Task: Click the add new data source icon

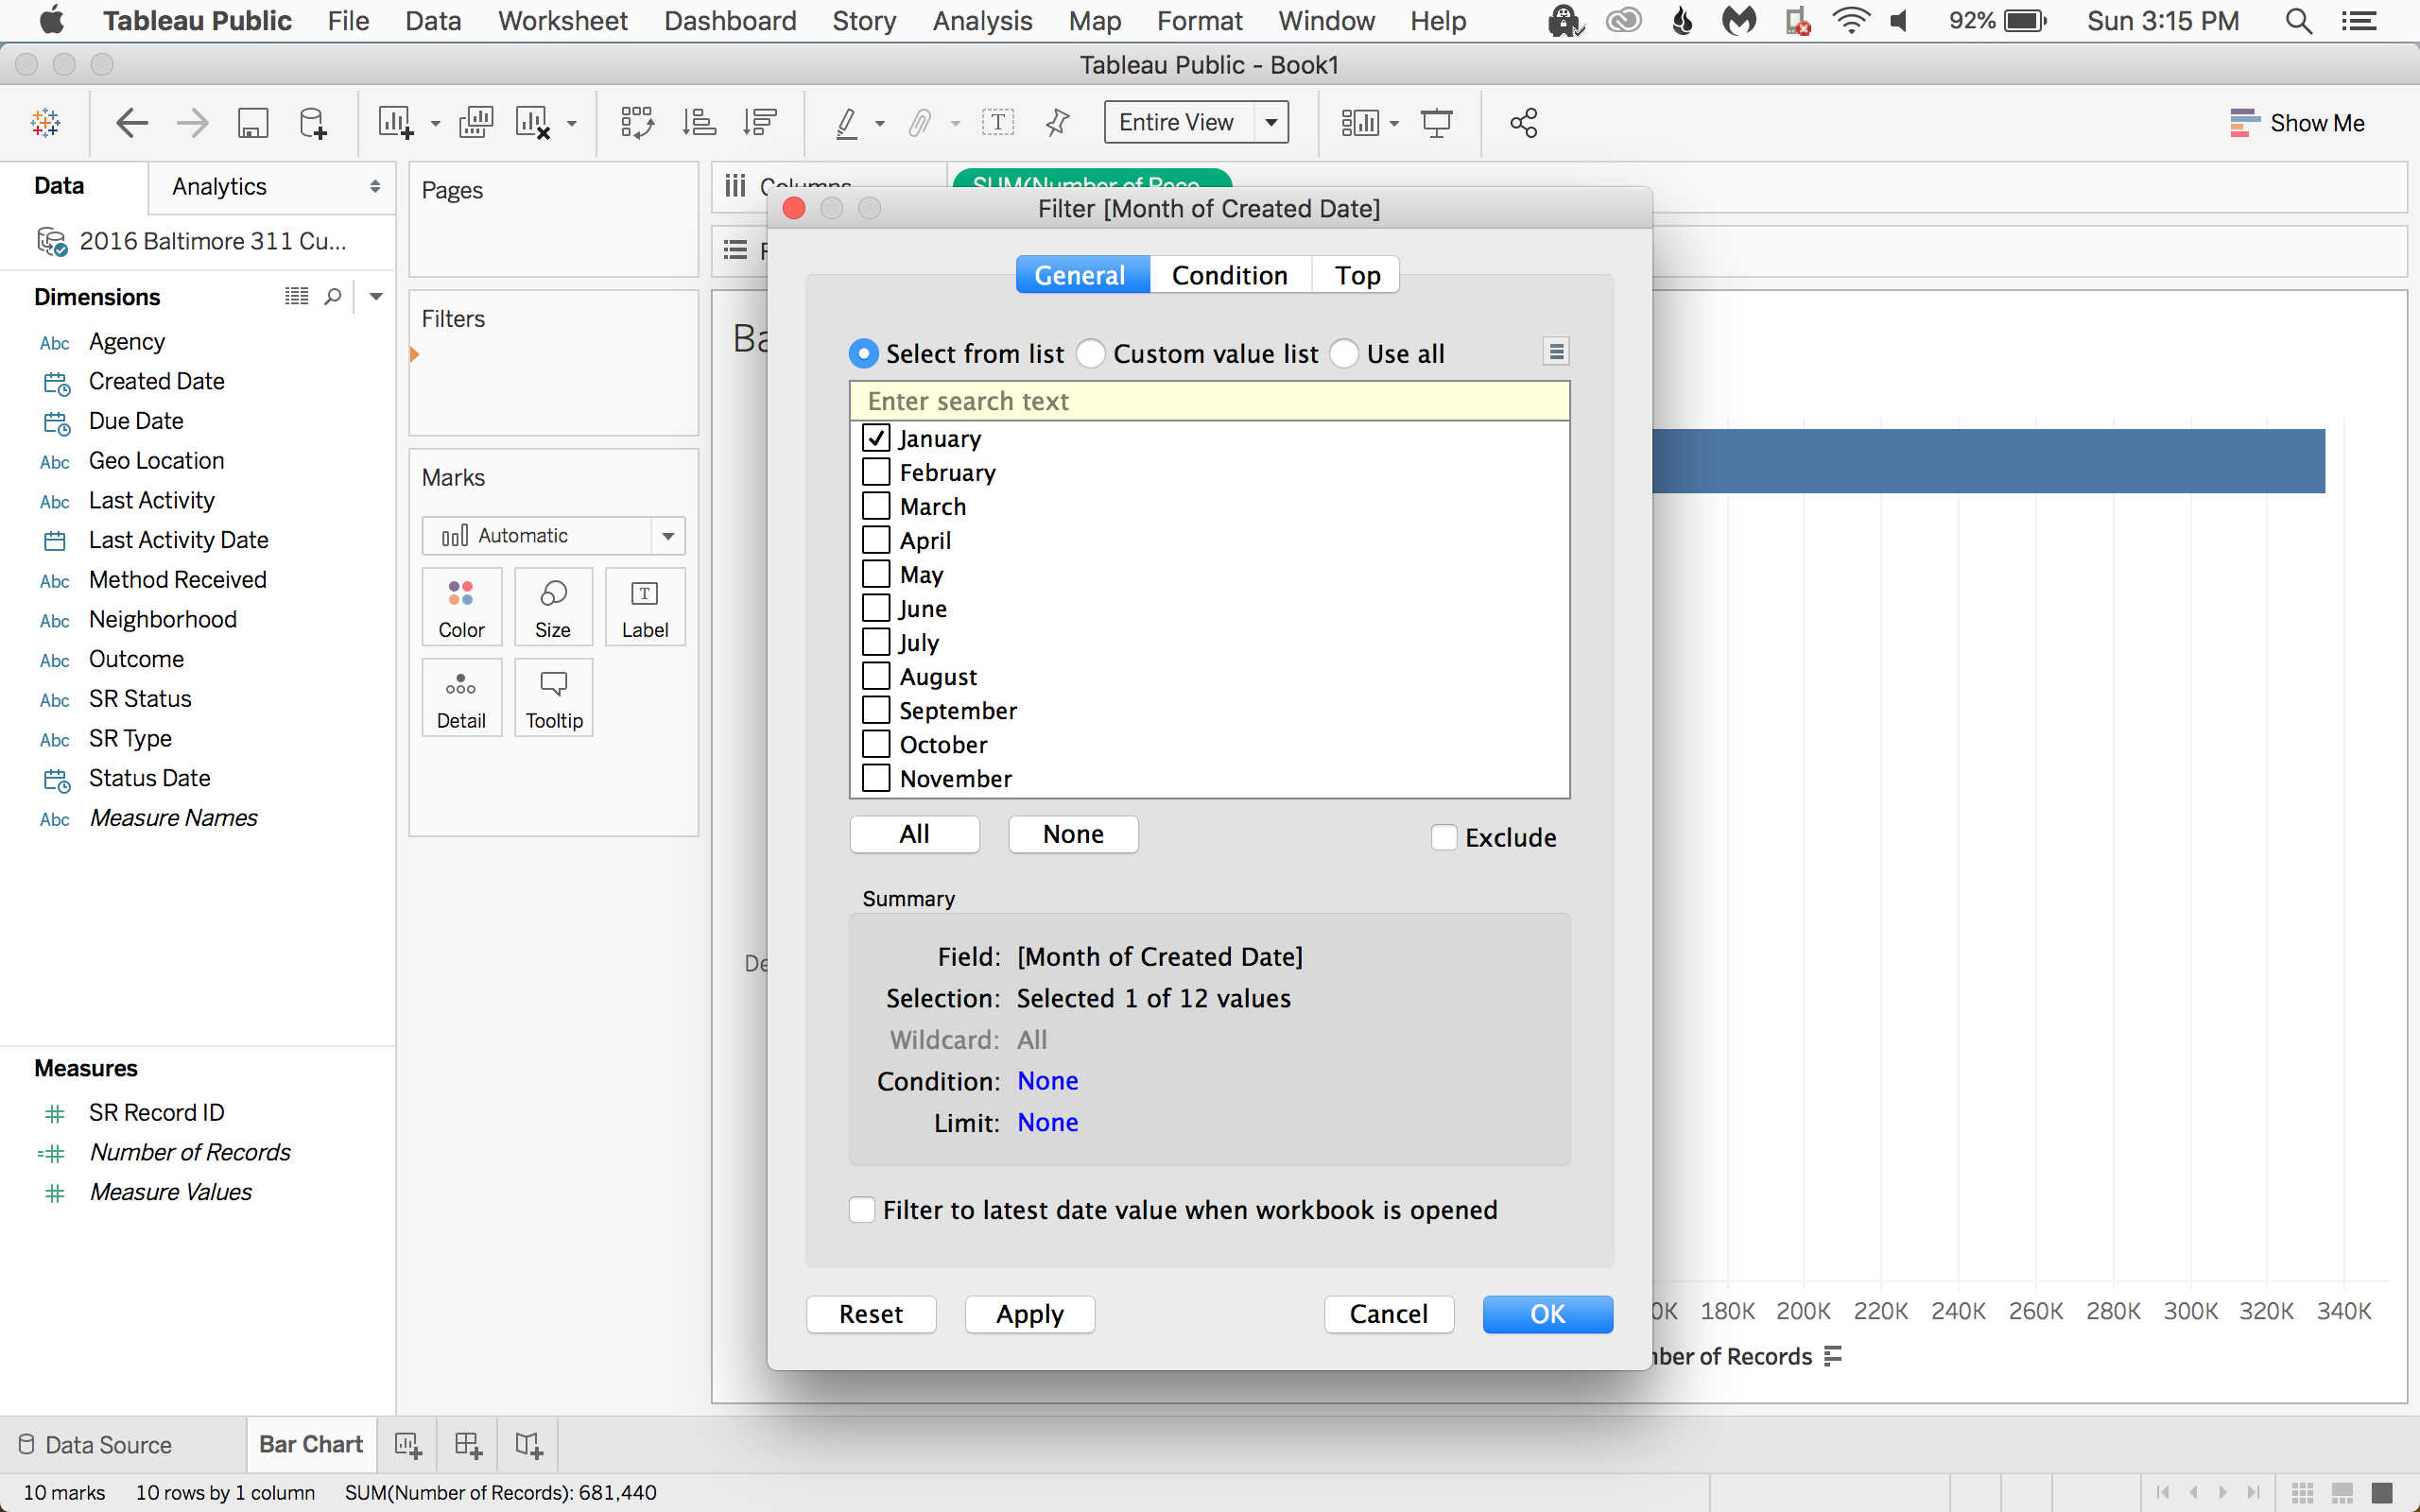Action: point(313,123)
